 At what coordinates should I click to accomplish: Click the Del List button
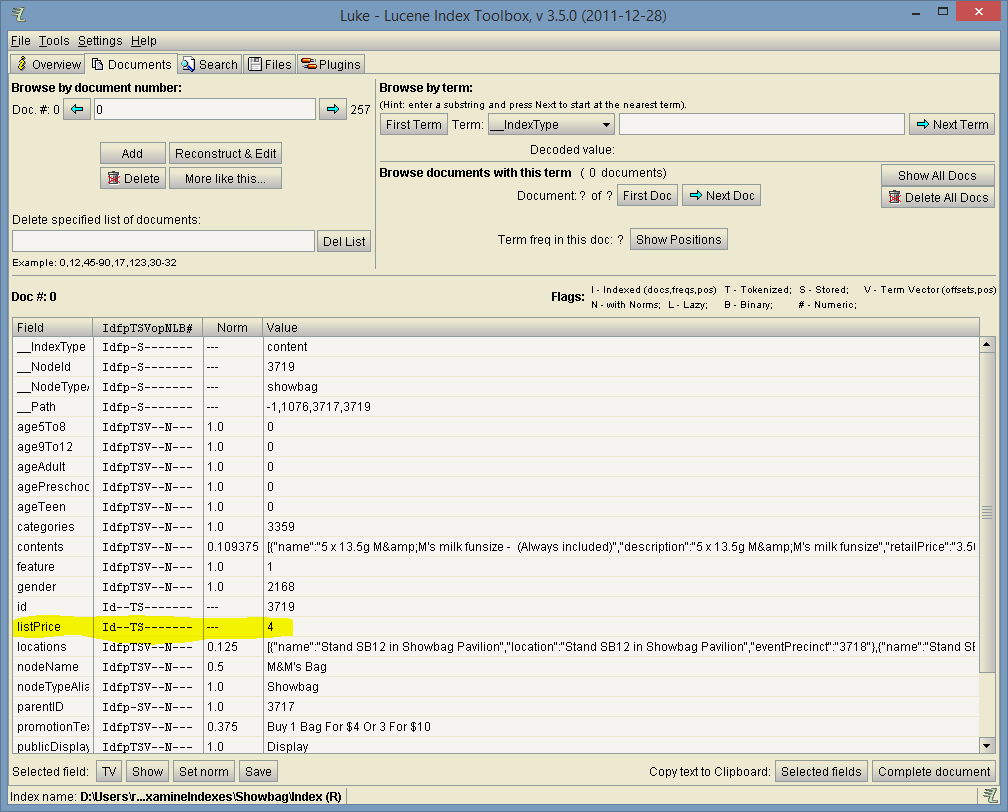344,241
